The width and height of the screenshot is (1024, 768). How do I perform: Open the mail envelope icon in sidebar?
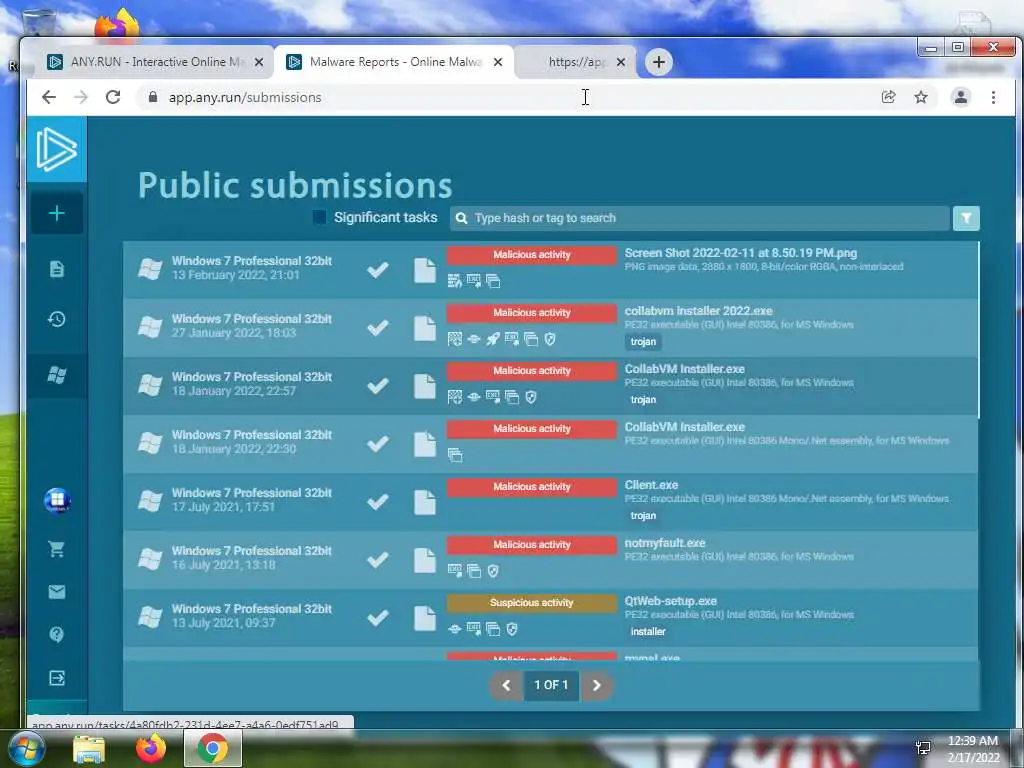pos(57,592)
